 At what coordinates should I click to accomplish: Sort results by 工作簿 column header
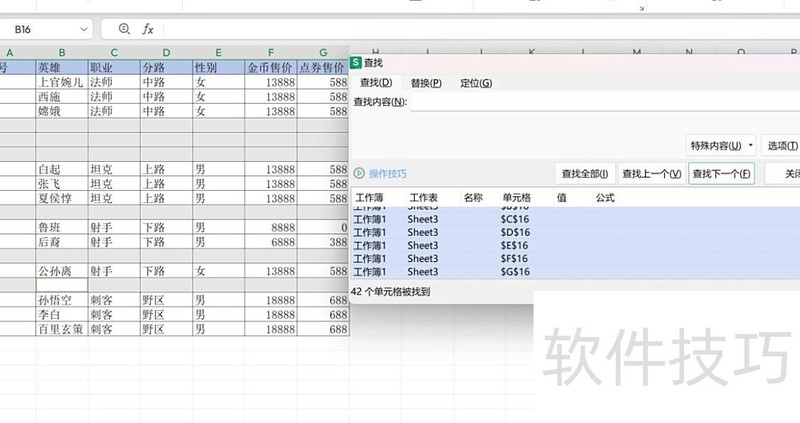coord(369,198)
